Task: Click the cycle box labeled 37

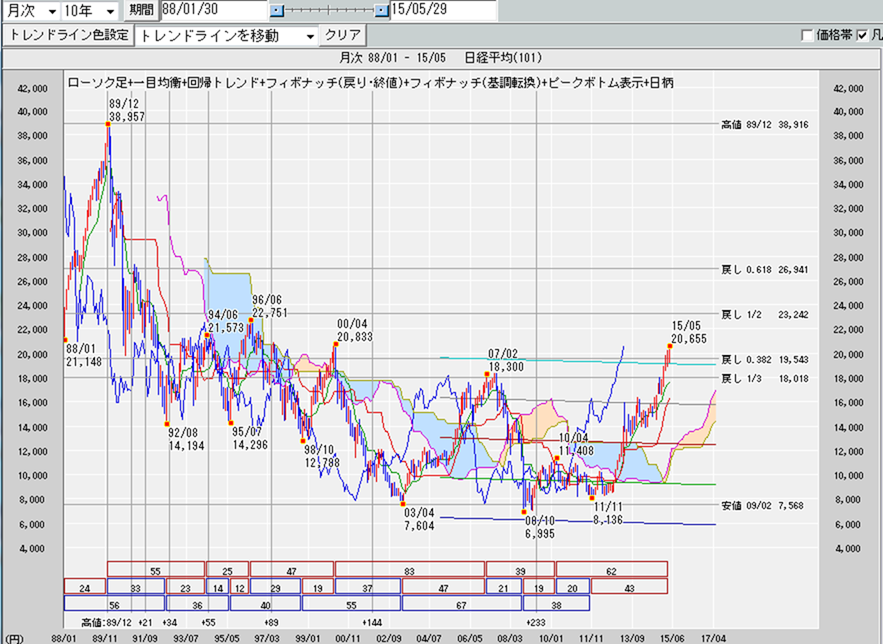Action: coord(368,586)
